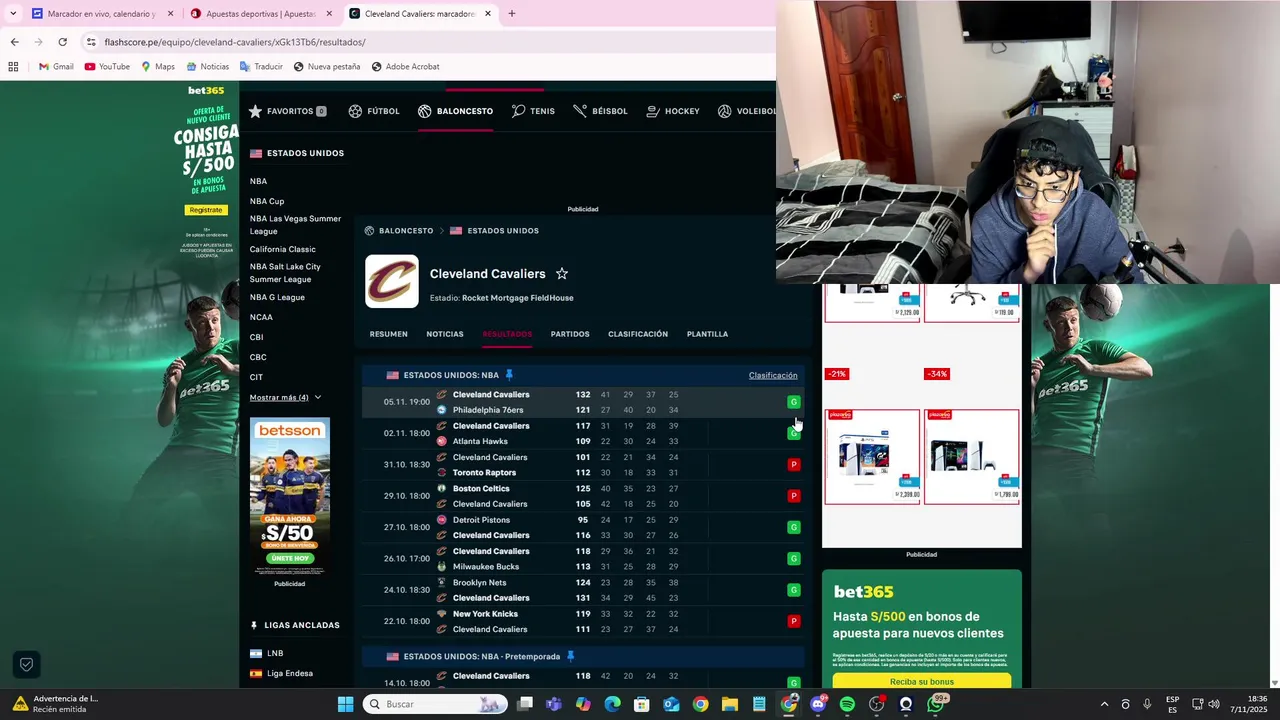Switch to Apuestas deportivas tab

[260, 14]
